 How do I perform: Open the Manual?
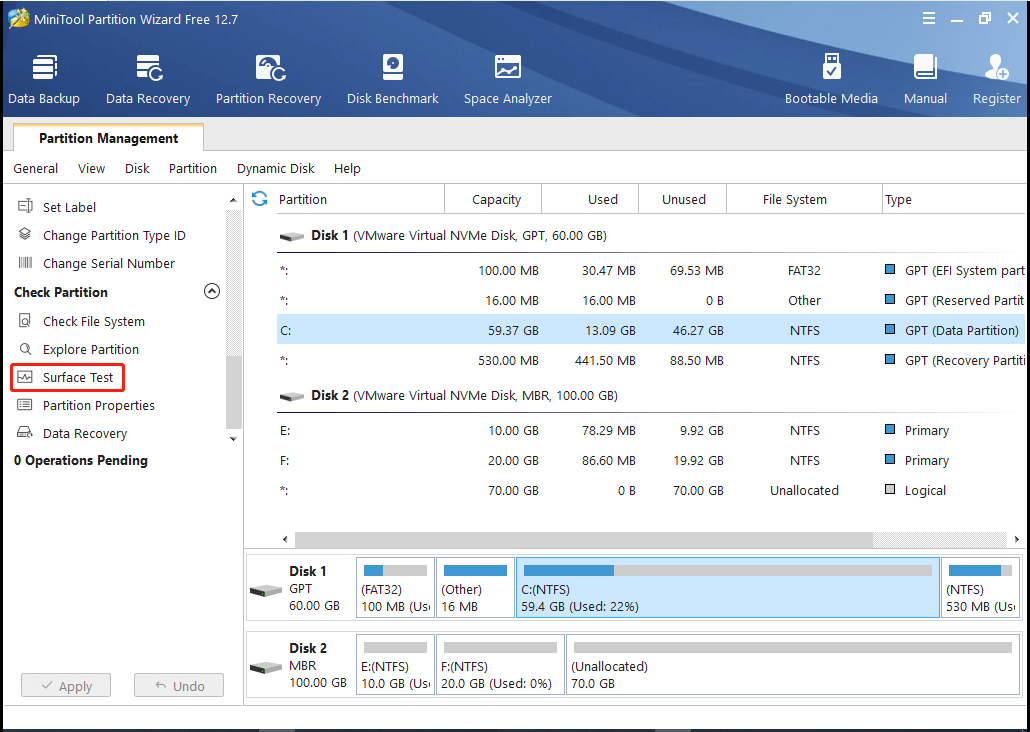pyautogui.click(x=925, y=80)
